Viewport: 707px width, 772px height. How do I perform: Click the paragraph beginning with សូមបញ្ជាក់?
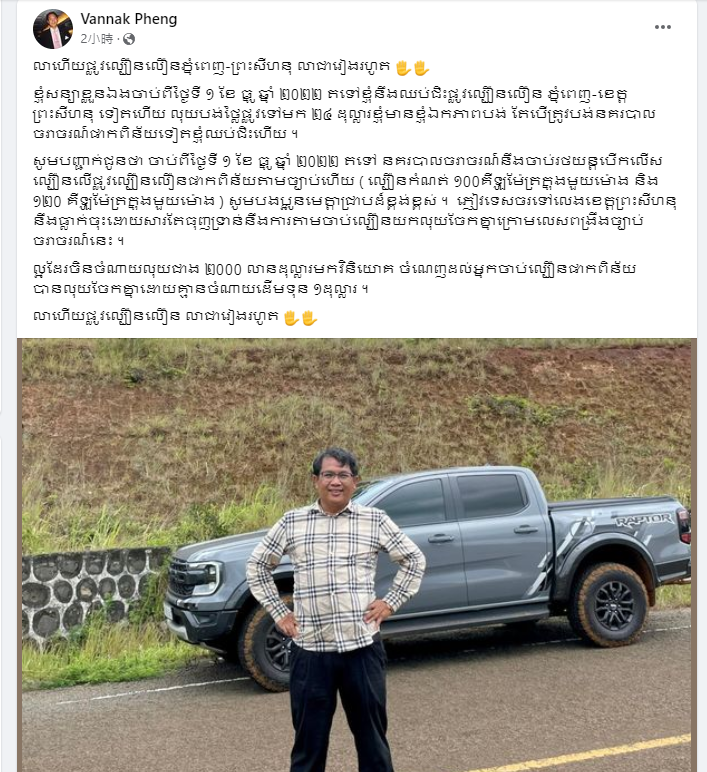click(354, 201)
